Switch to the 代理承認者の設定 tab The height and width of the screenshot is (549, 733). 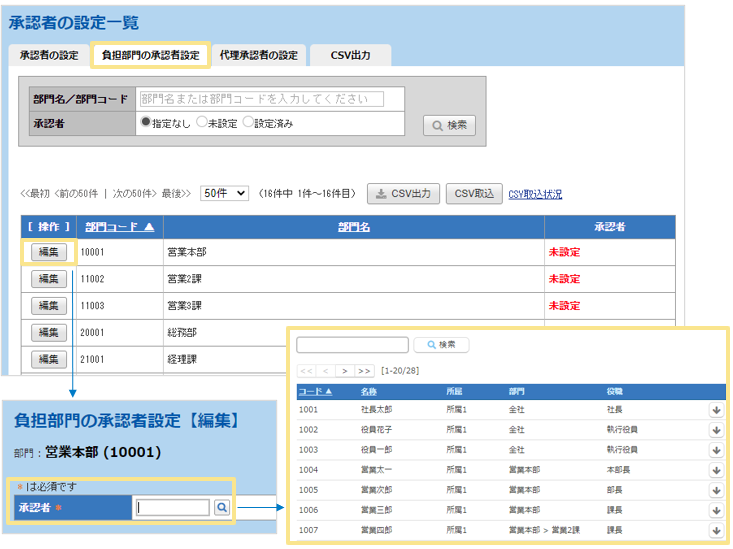click(258, 56)
